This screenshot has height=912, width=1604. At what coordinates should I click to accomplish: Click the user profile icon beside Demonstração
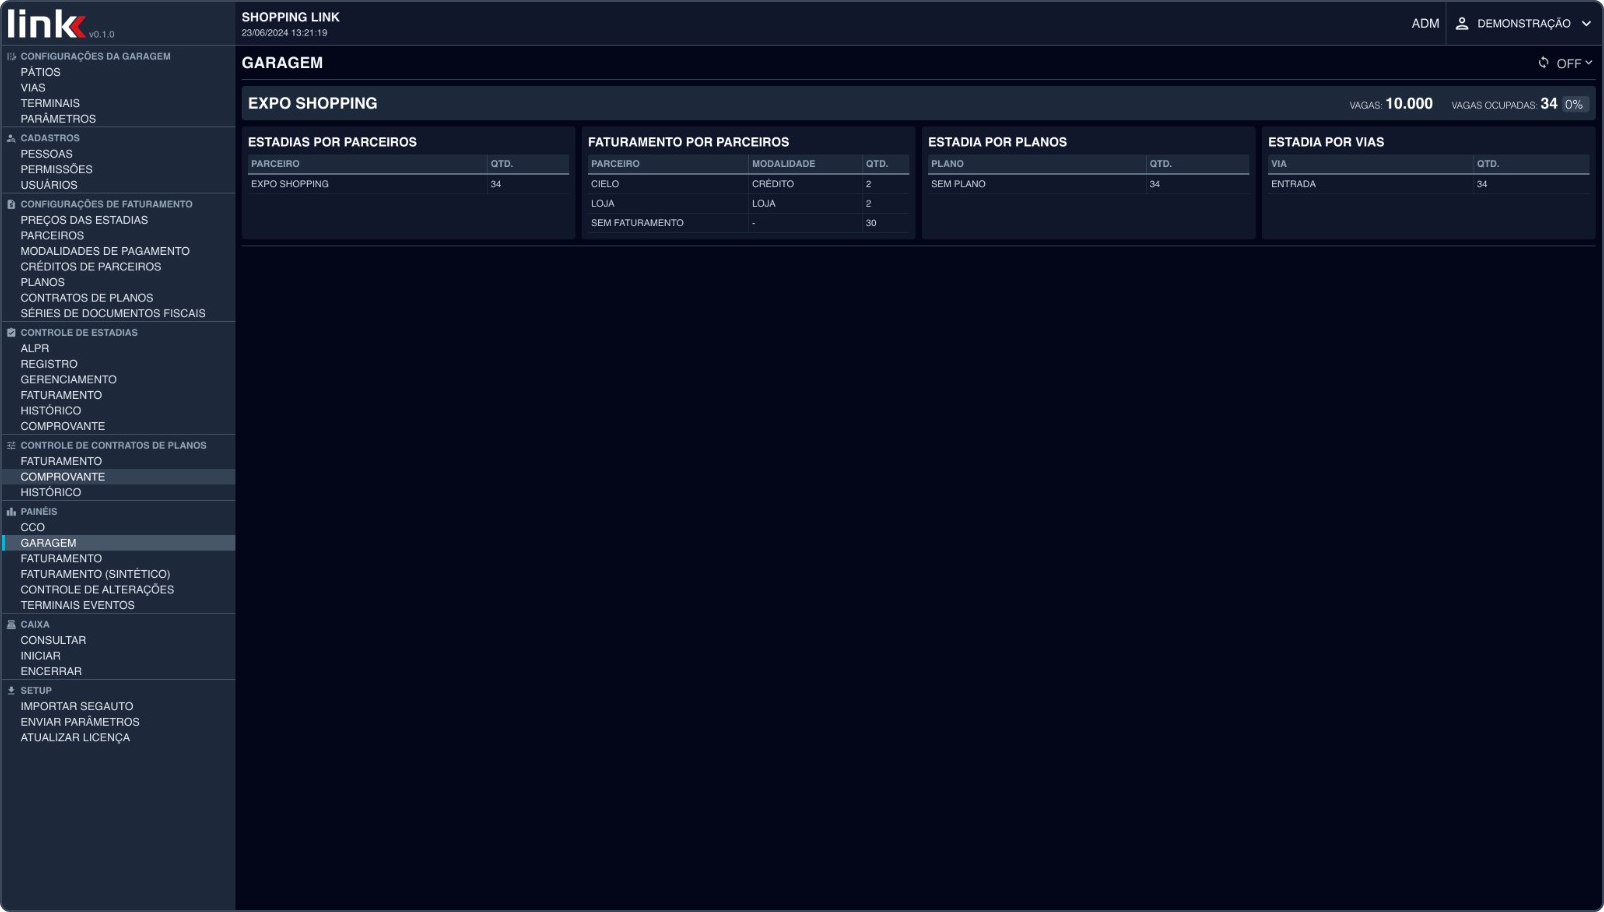[1462, 24]
